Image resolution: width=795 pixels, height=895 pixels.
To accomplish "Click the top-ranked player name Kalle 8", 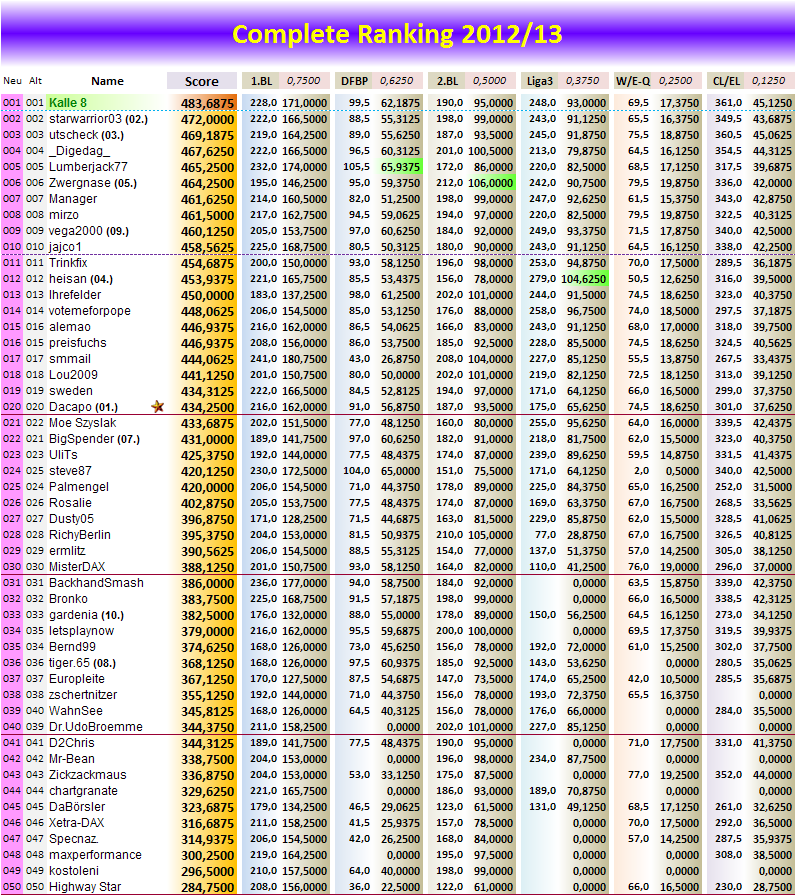I will 68,102.
